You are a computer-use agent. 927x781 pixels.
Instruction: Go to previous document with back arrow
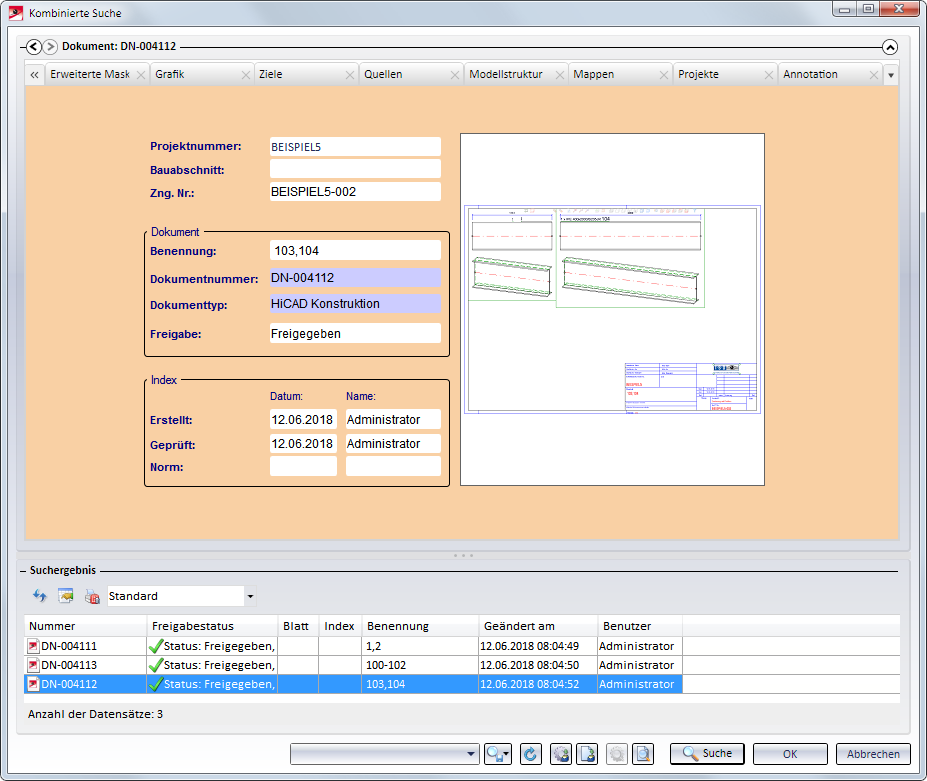[34, 46]
